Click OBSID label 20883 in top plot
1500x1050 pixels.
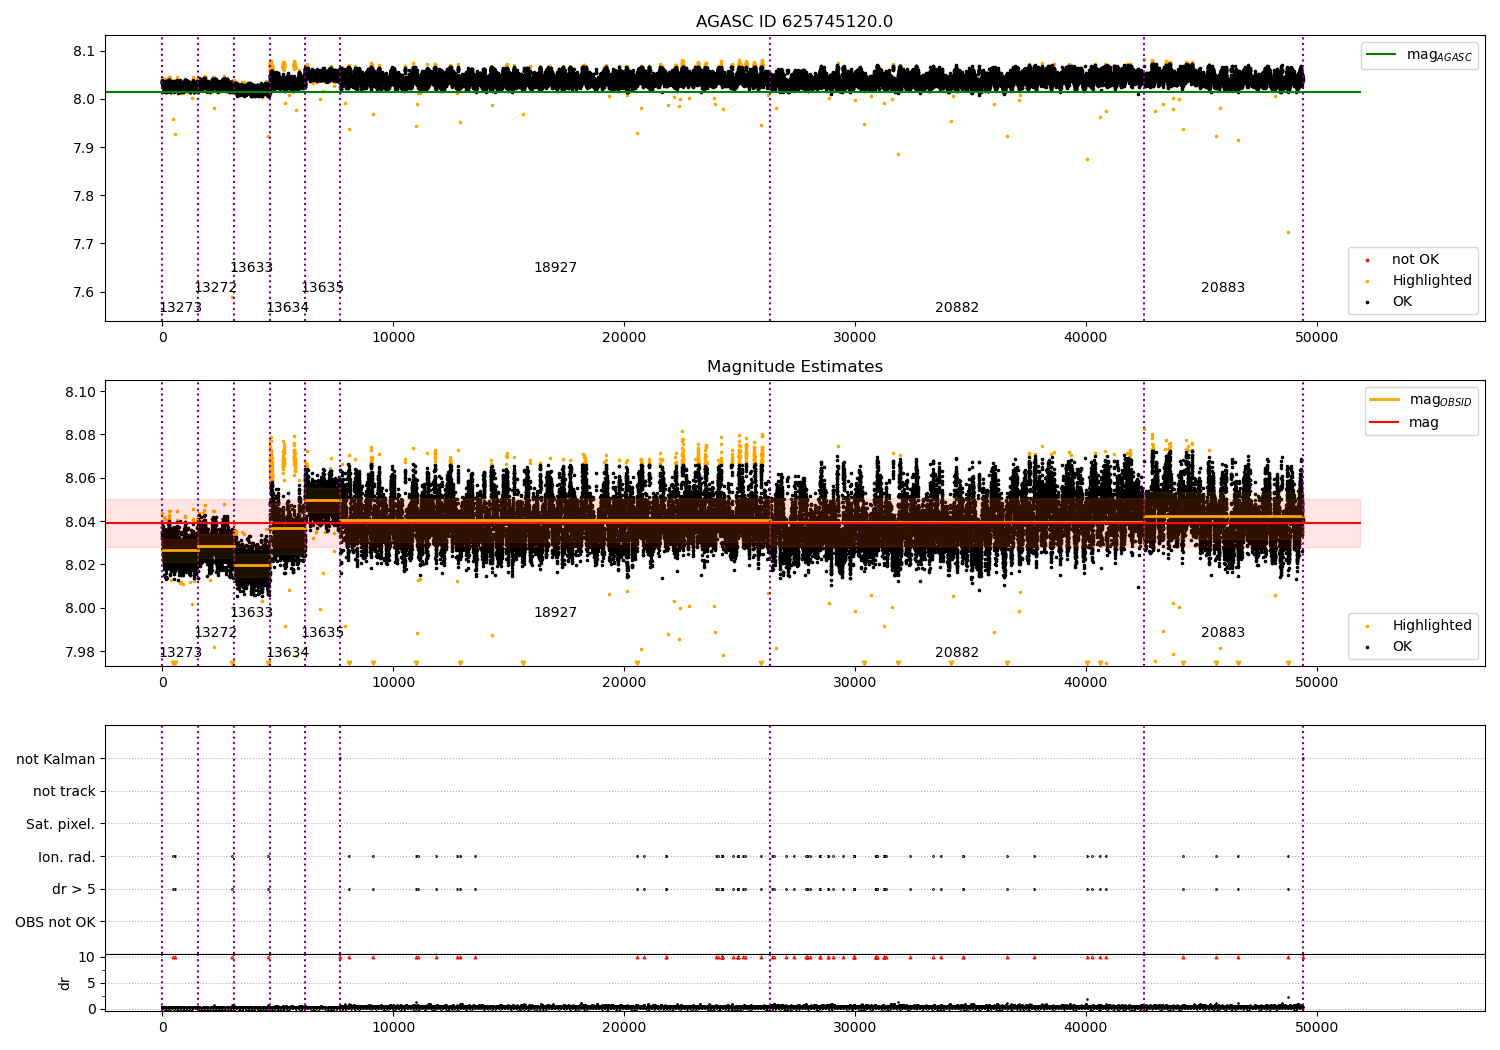1224,288
